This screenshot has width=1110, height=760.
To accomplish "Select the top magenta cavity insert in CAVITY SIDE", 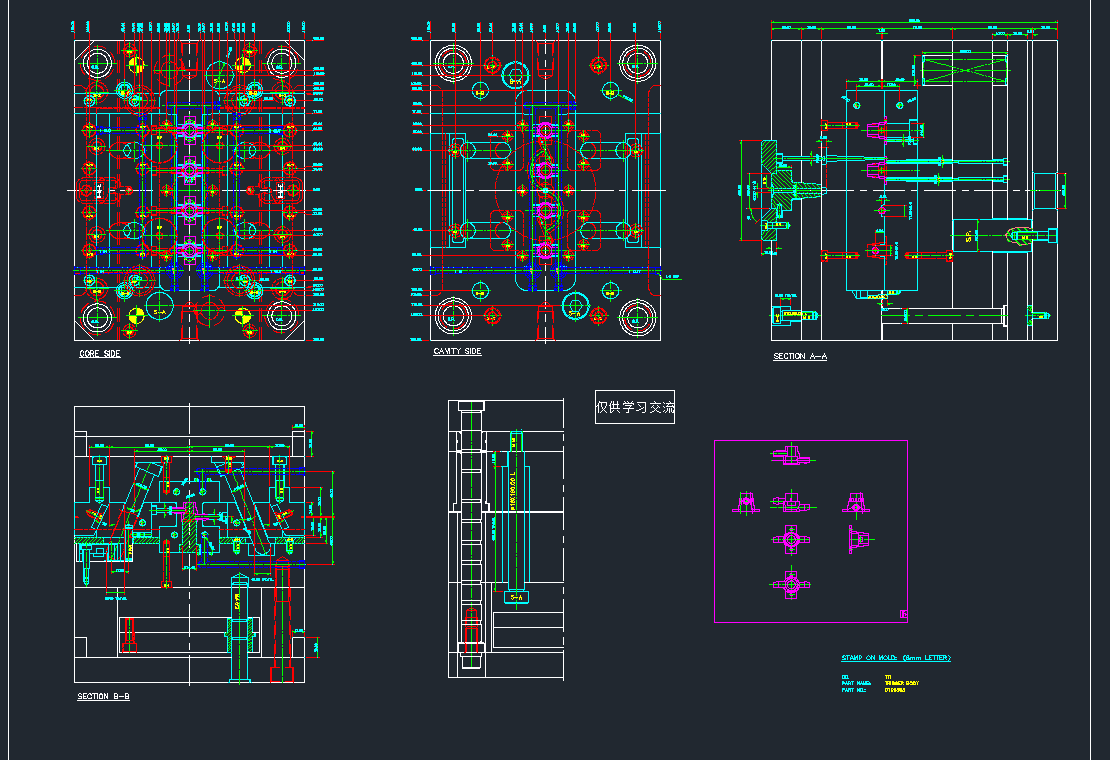I will pos(545,130).
